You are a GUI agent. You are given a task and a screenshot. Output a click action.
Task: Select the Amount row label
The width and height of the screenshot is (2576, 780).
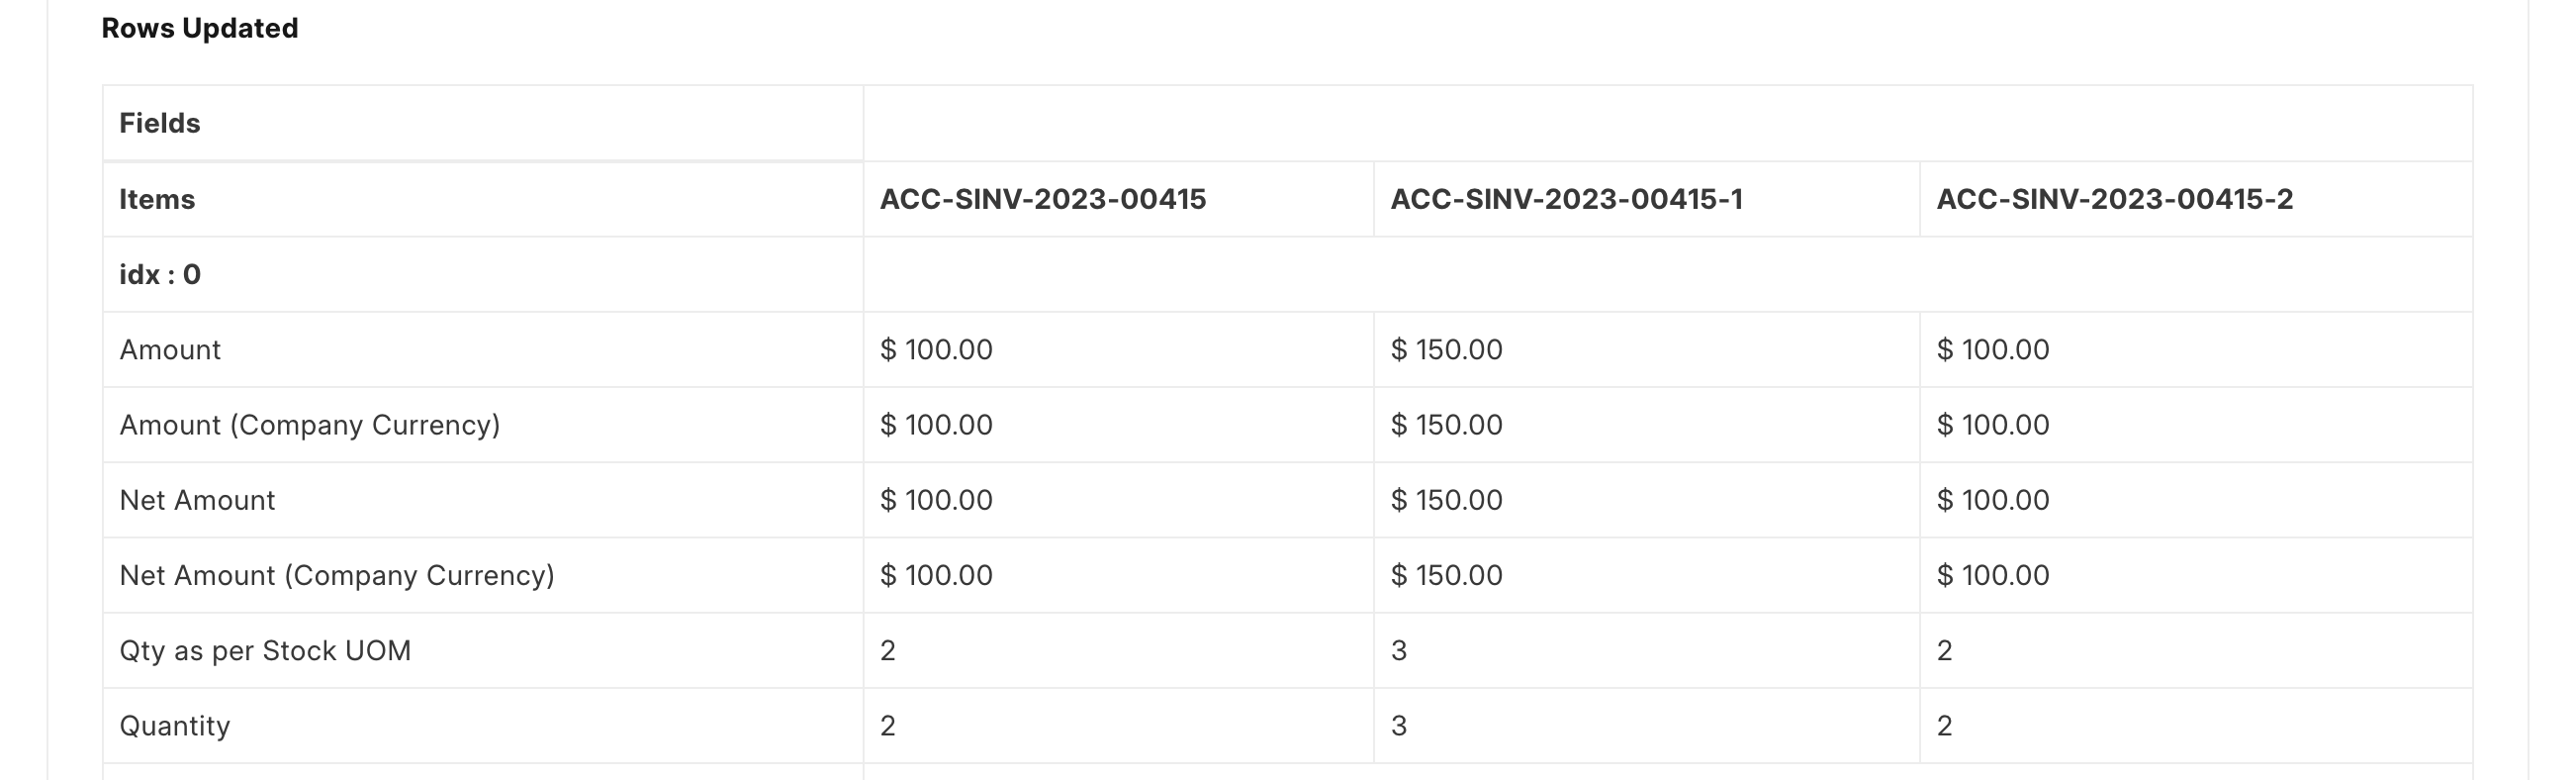[x=170, y=349]
